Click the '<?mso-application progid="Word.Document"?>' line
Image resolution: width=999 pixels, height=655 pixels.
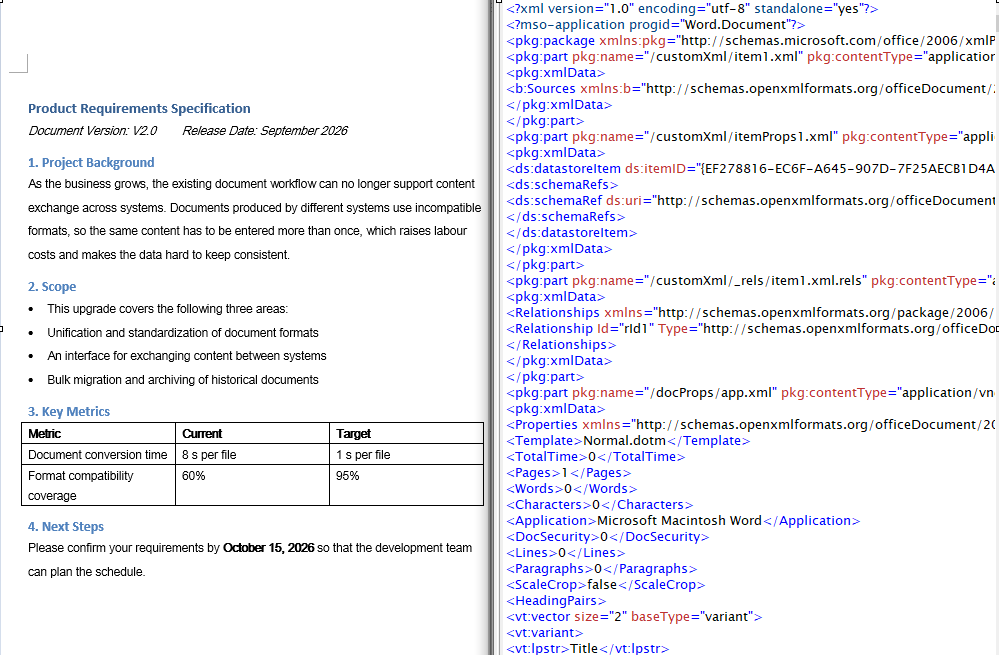coord(656,25)
